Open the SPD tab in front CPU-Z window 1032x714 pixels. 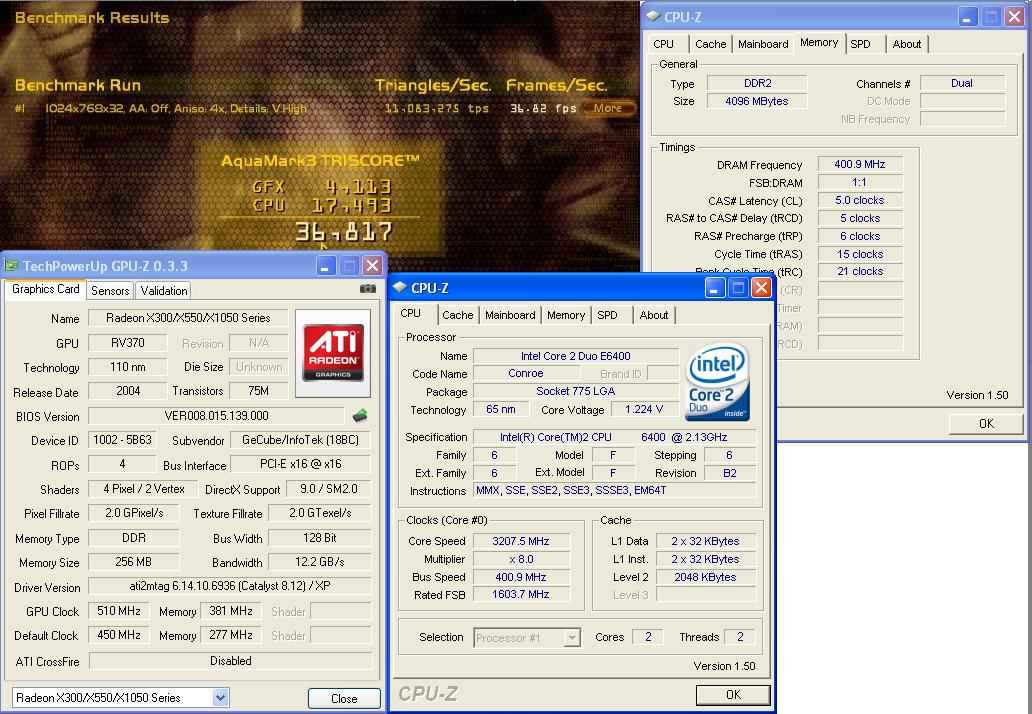(x=607, y=315)
